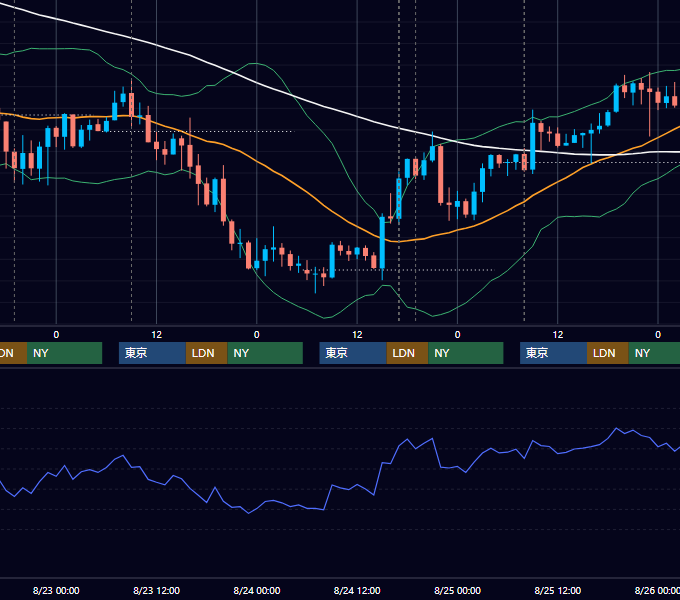Select the NY session block spanning 8/23 00:00
Viewport: 680px width, 600px height.
[64, 353]
